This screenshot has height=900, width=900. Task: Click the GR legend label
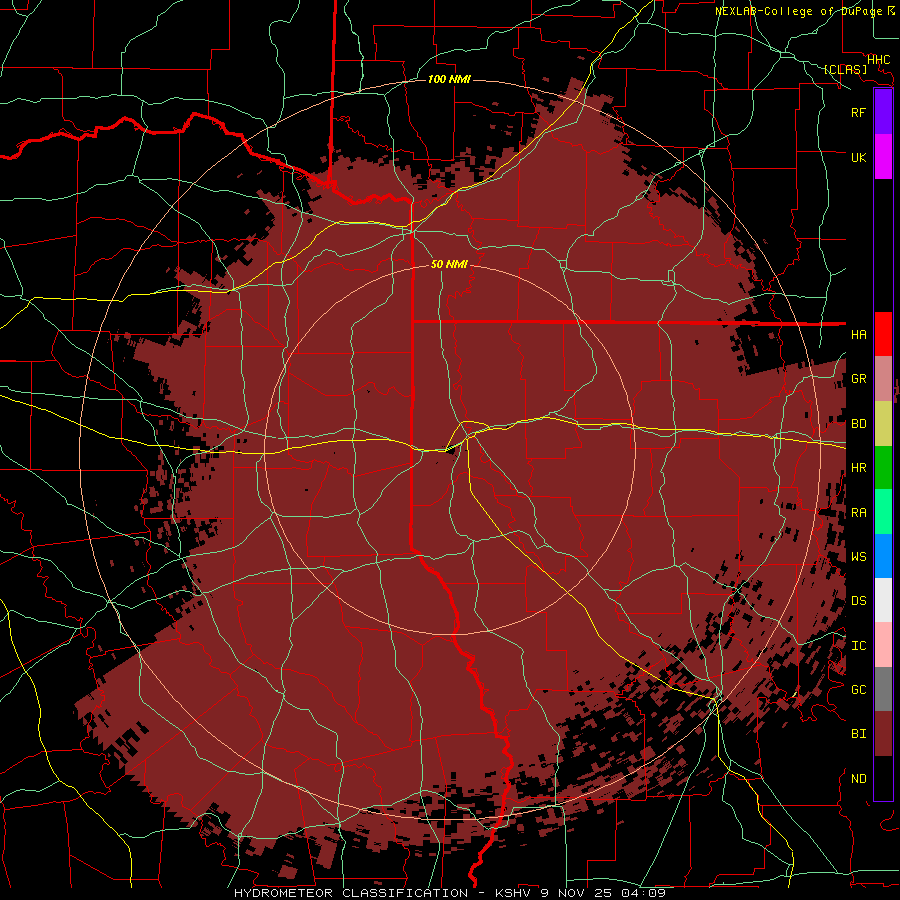click(859, 379)
